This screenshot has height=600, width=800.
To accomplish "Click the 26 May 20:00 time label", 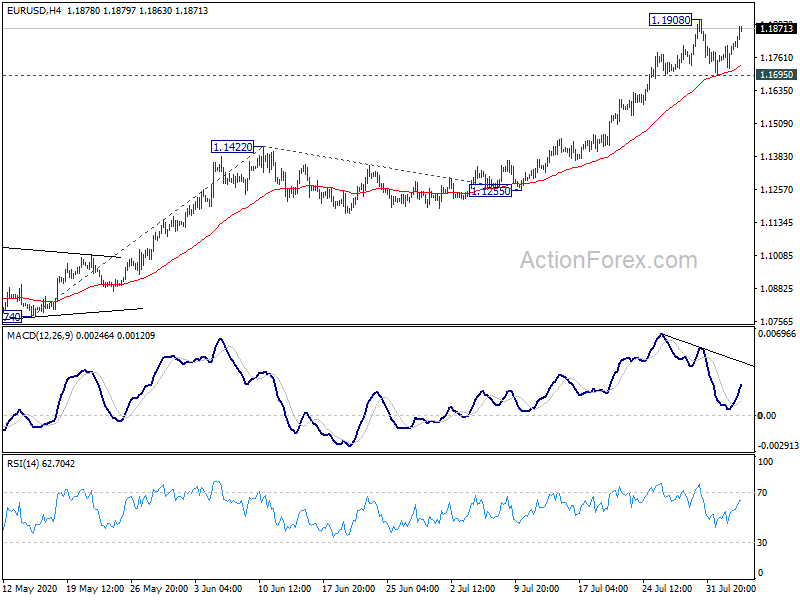I will point(160,589).
